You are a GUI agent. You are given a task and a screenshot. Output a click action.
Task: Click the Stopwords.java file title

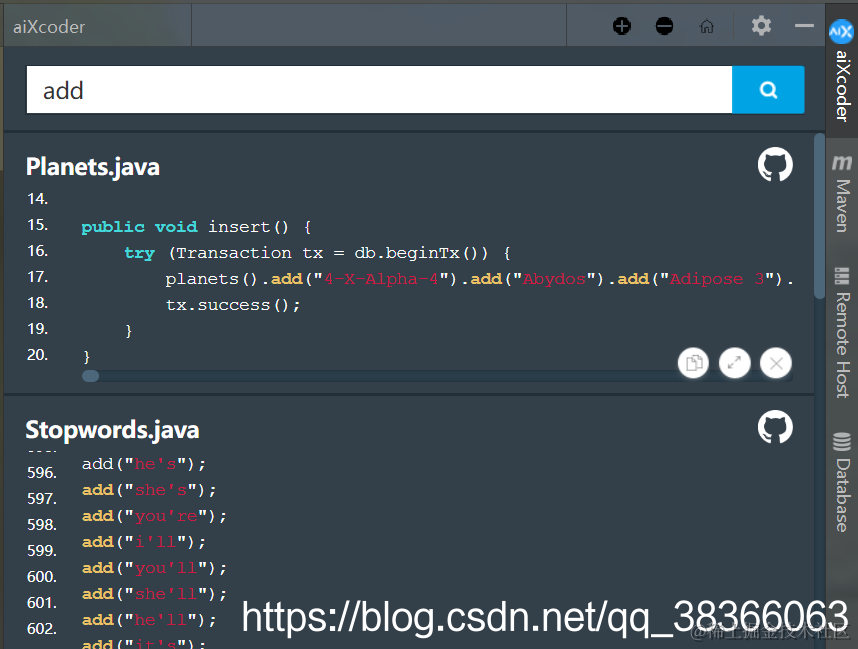tap(112, 430)
